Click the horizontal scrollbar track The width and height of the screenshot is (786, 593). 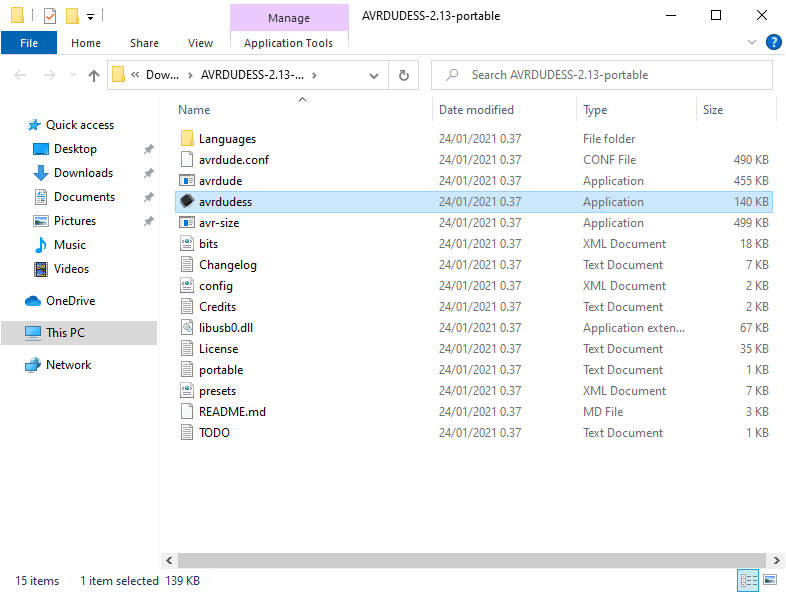pyautogui.click(x=472, y=560)
